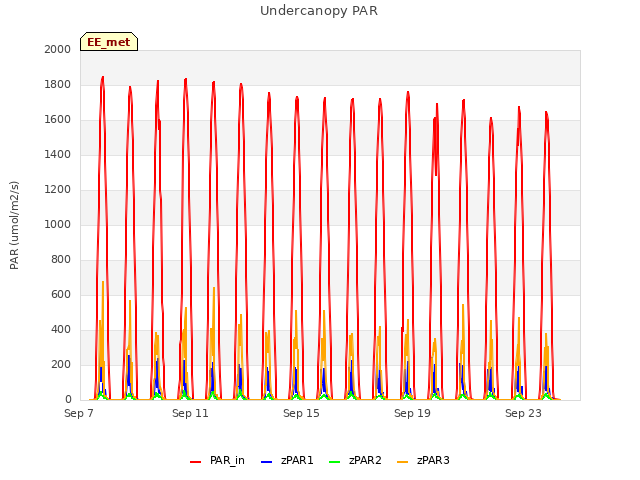
Task: Click the zPAR1 legend entry
Action: (x=287, y=460)
